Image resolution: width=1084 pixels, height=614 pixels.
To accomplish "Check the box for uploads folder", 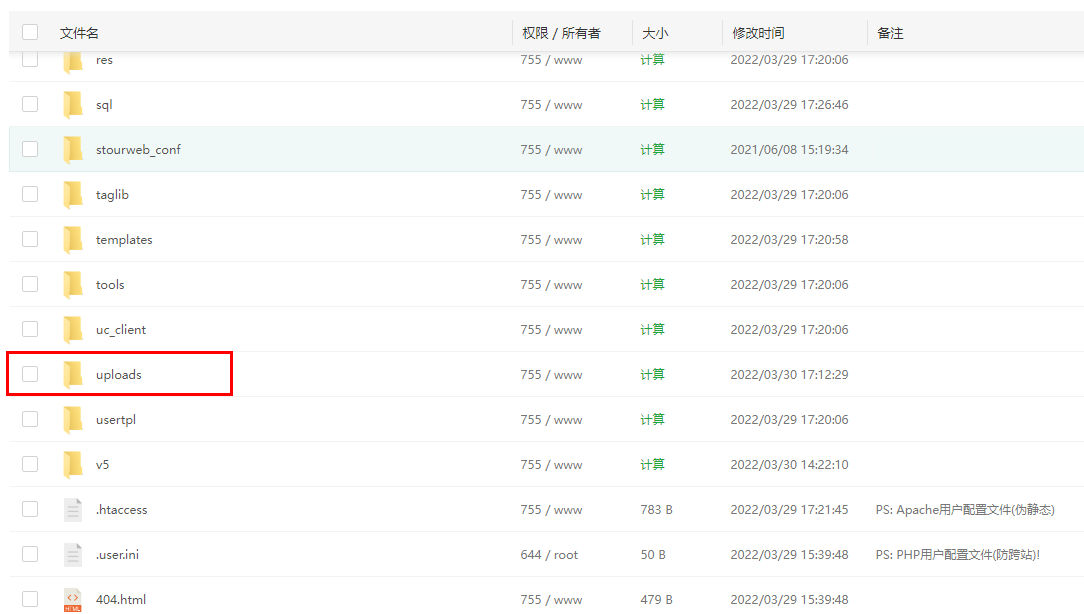I will [30, 374].
